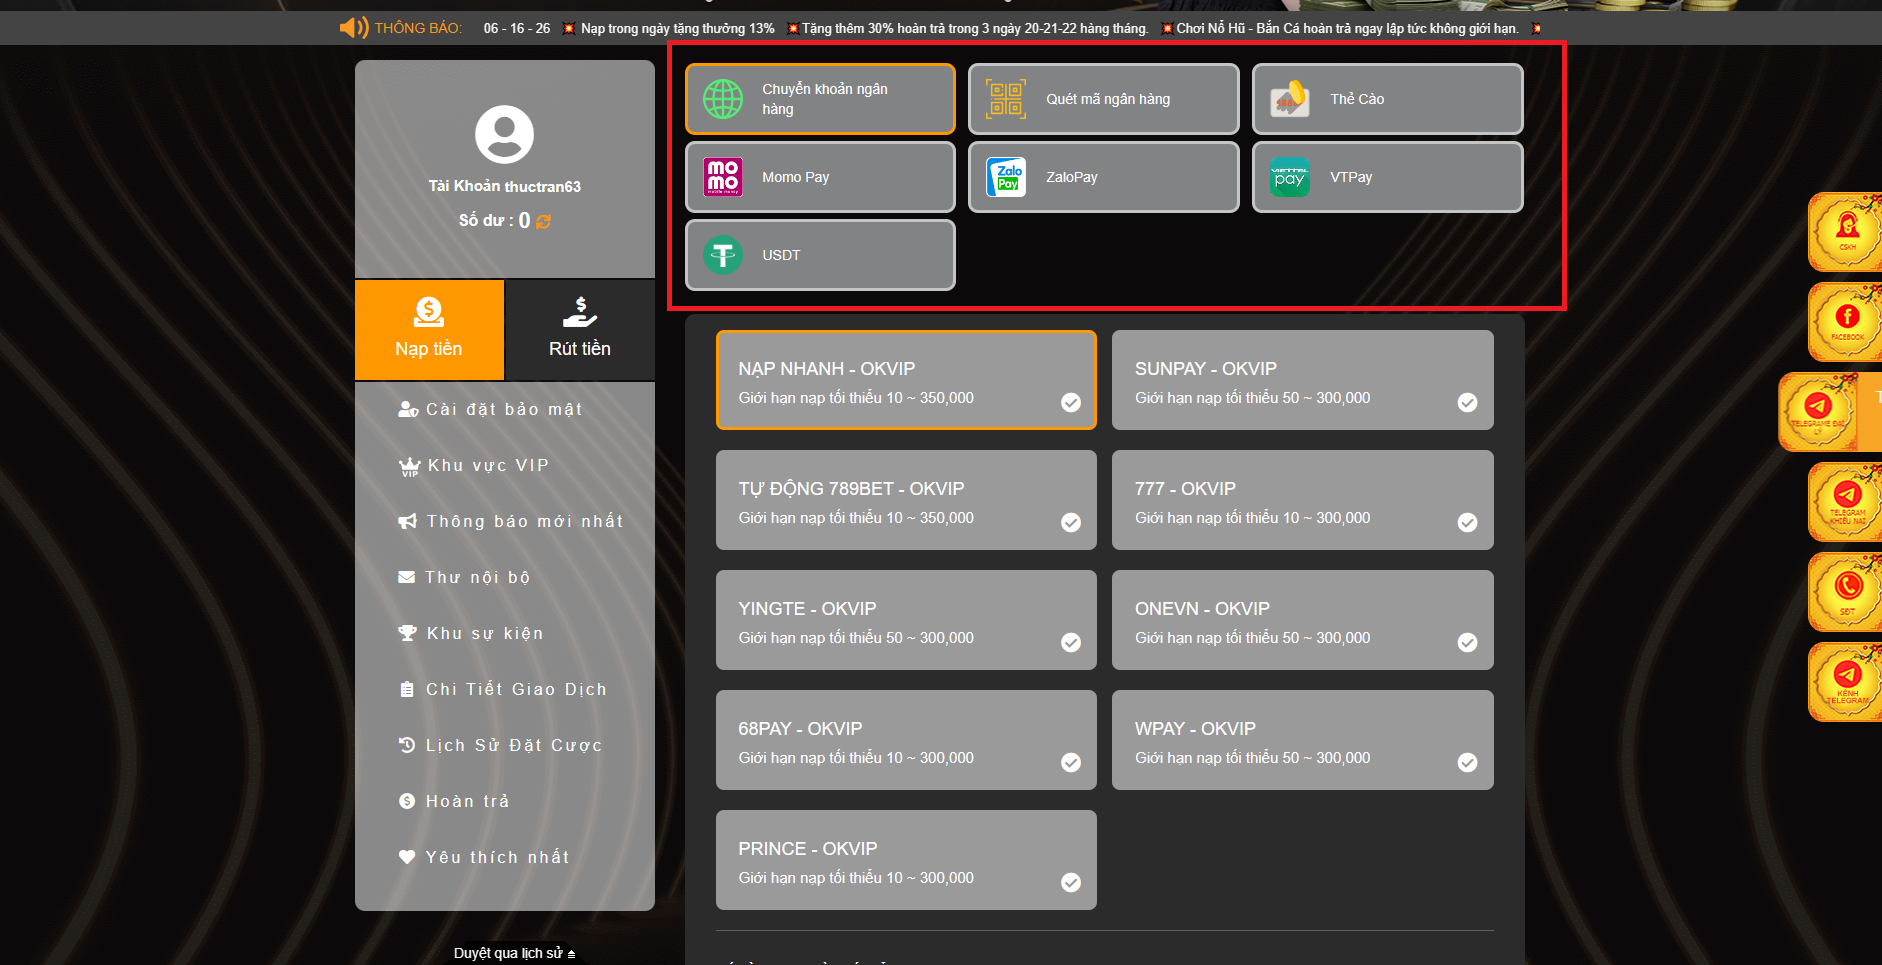Open the Facebook floating contact icon
This screenshot has height=965, width=1882.
[x=1846, y=322]
